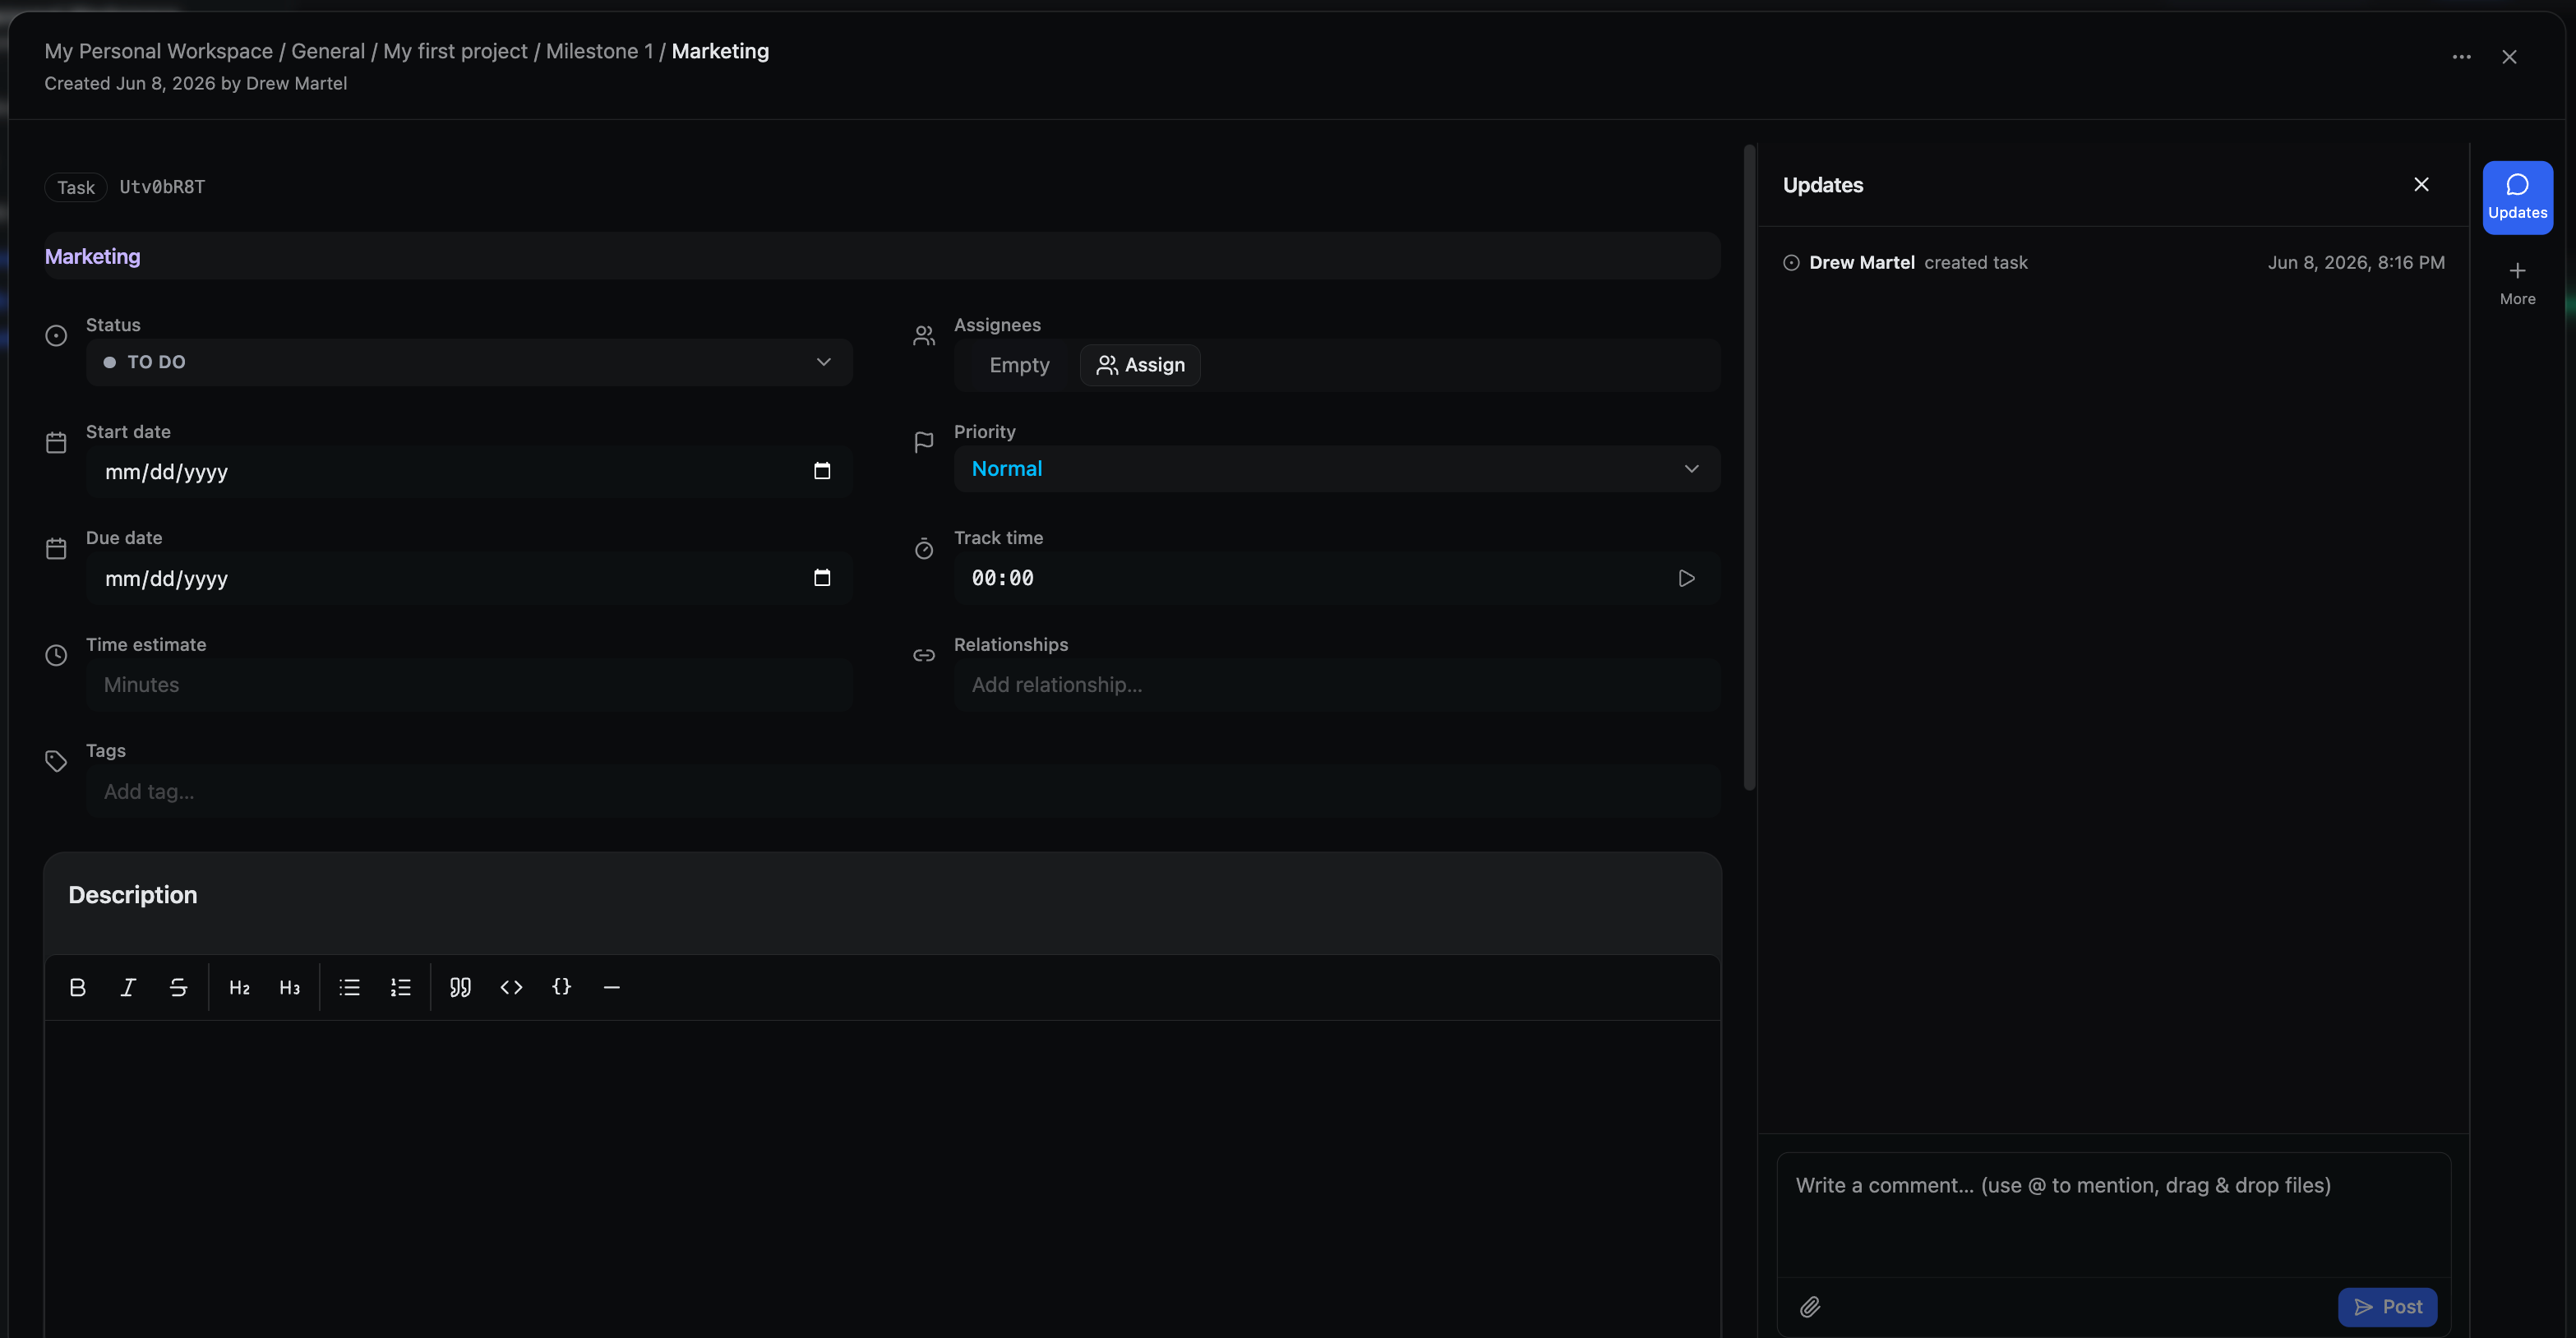Screen dimensions: 2576x1338
Task: Insert code block with braces icon
Action: [x=562, y=987]
